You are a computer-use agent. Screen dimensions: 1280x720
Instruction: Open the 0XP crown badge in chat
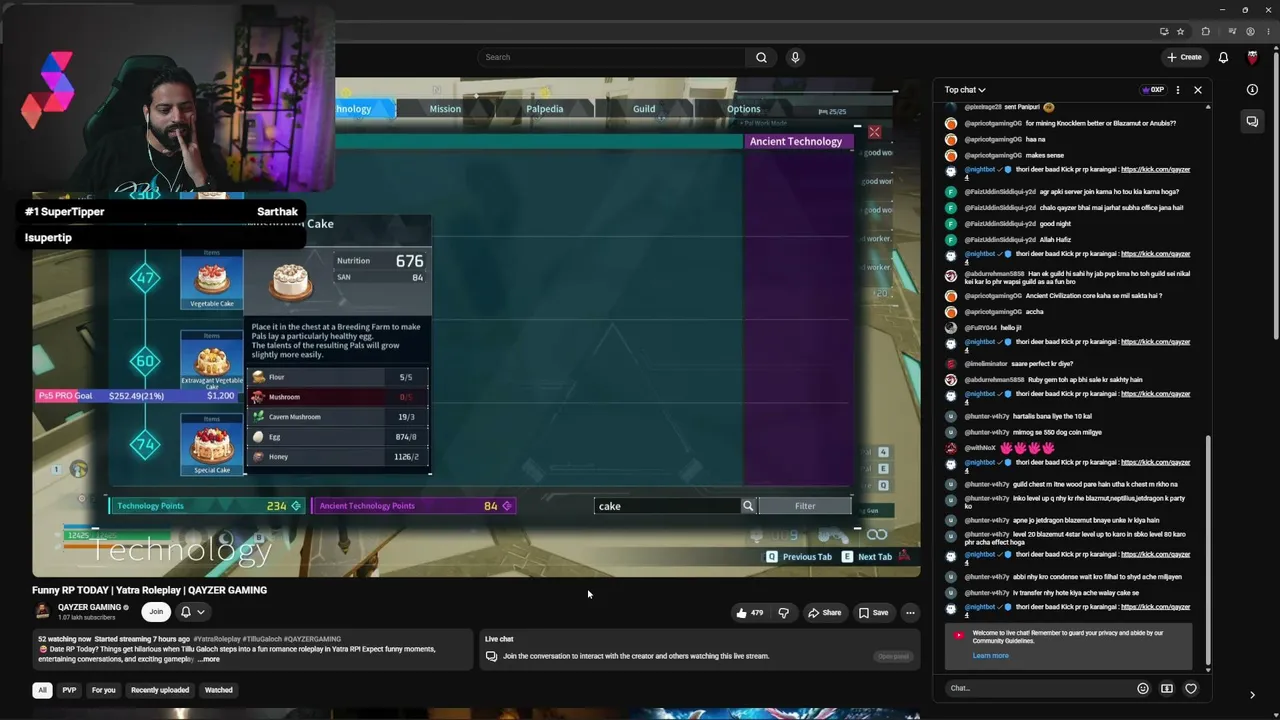(1153, 90)
